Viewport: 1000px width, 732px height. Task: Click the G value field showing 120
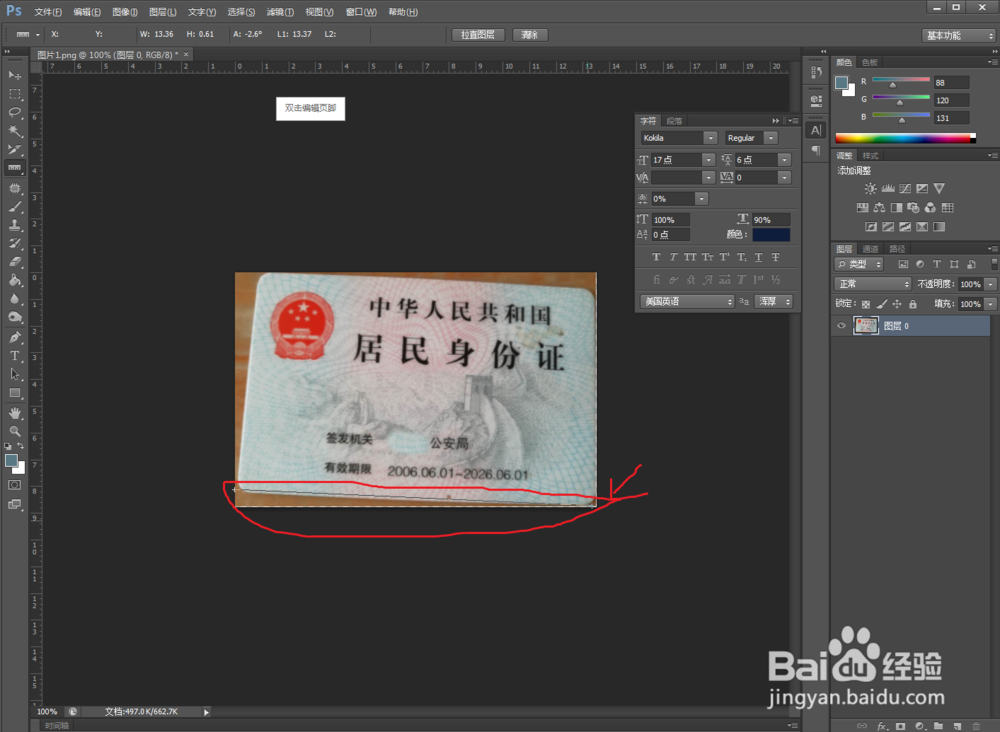pyautogui.click(x=952, y=100)
